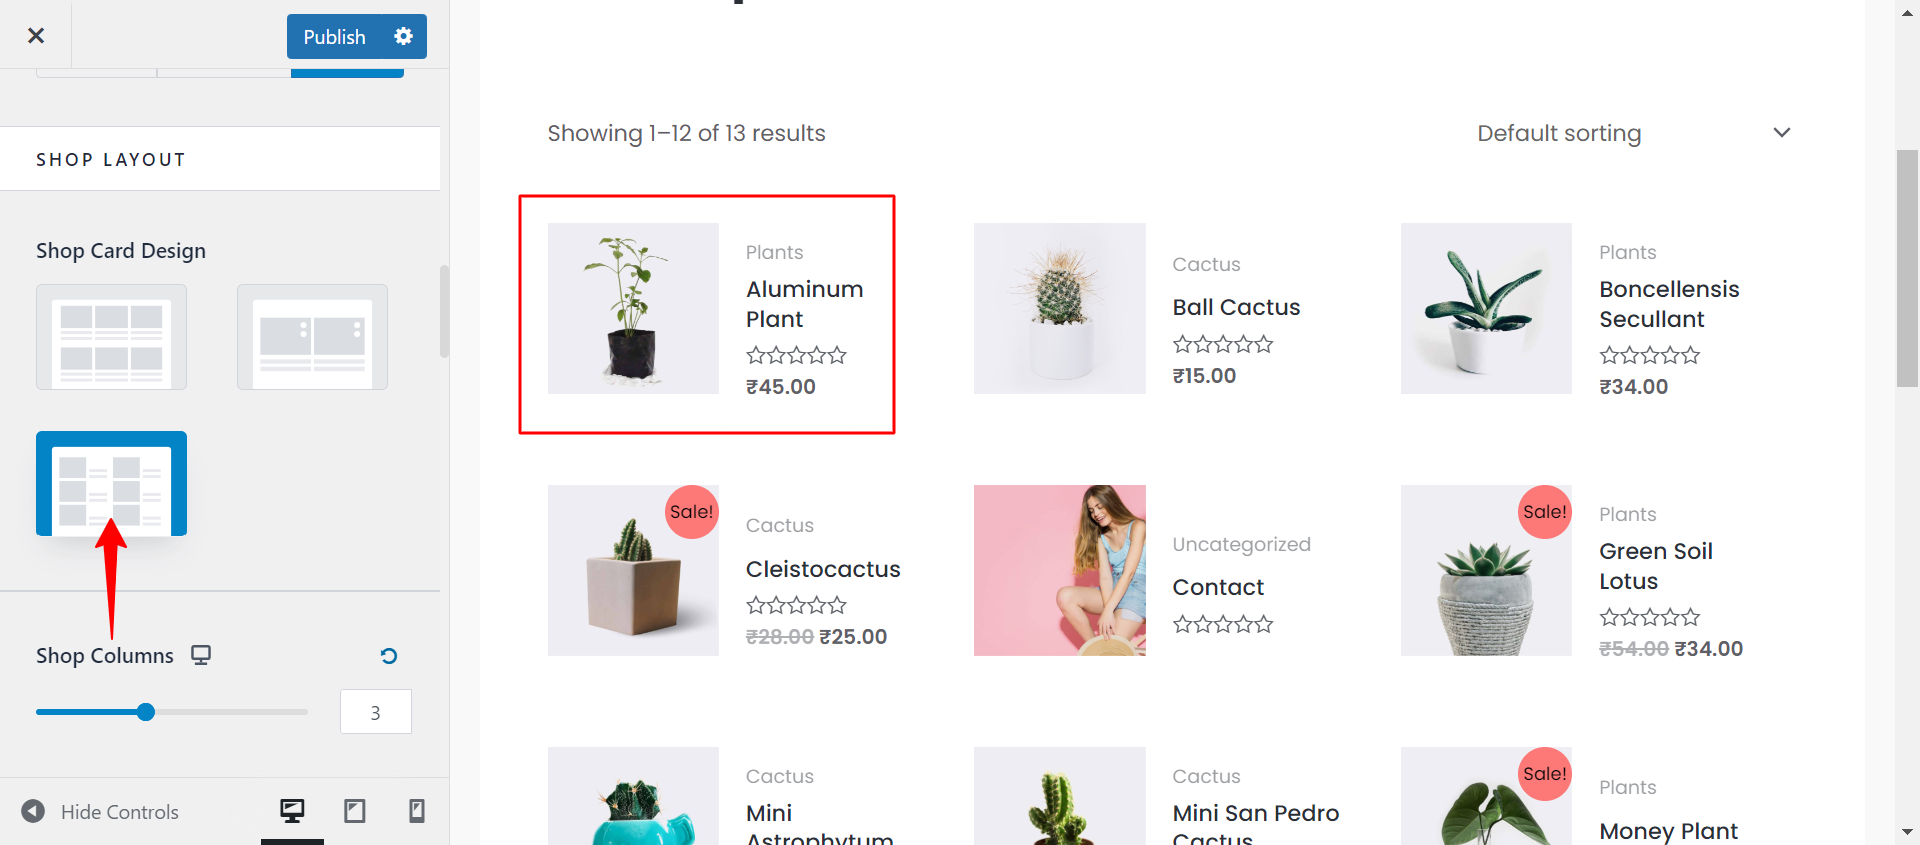This screenshot has width=1920, height=845.
Task: Select the second list-style shop card design
Action: 311,337
